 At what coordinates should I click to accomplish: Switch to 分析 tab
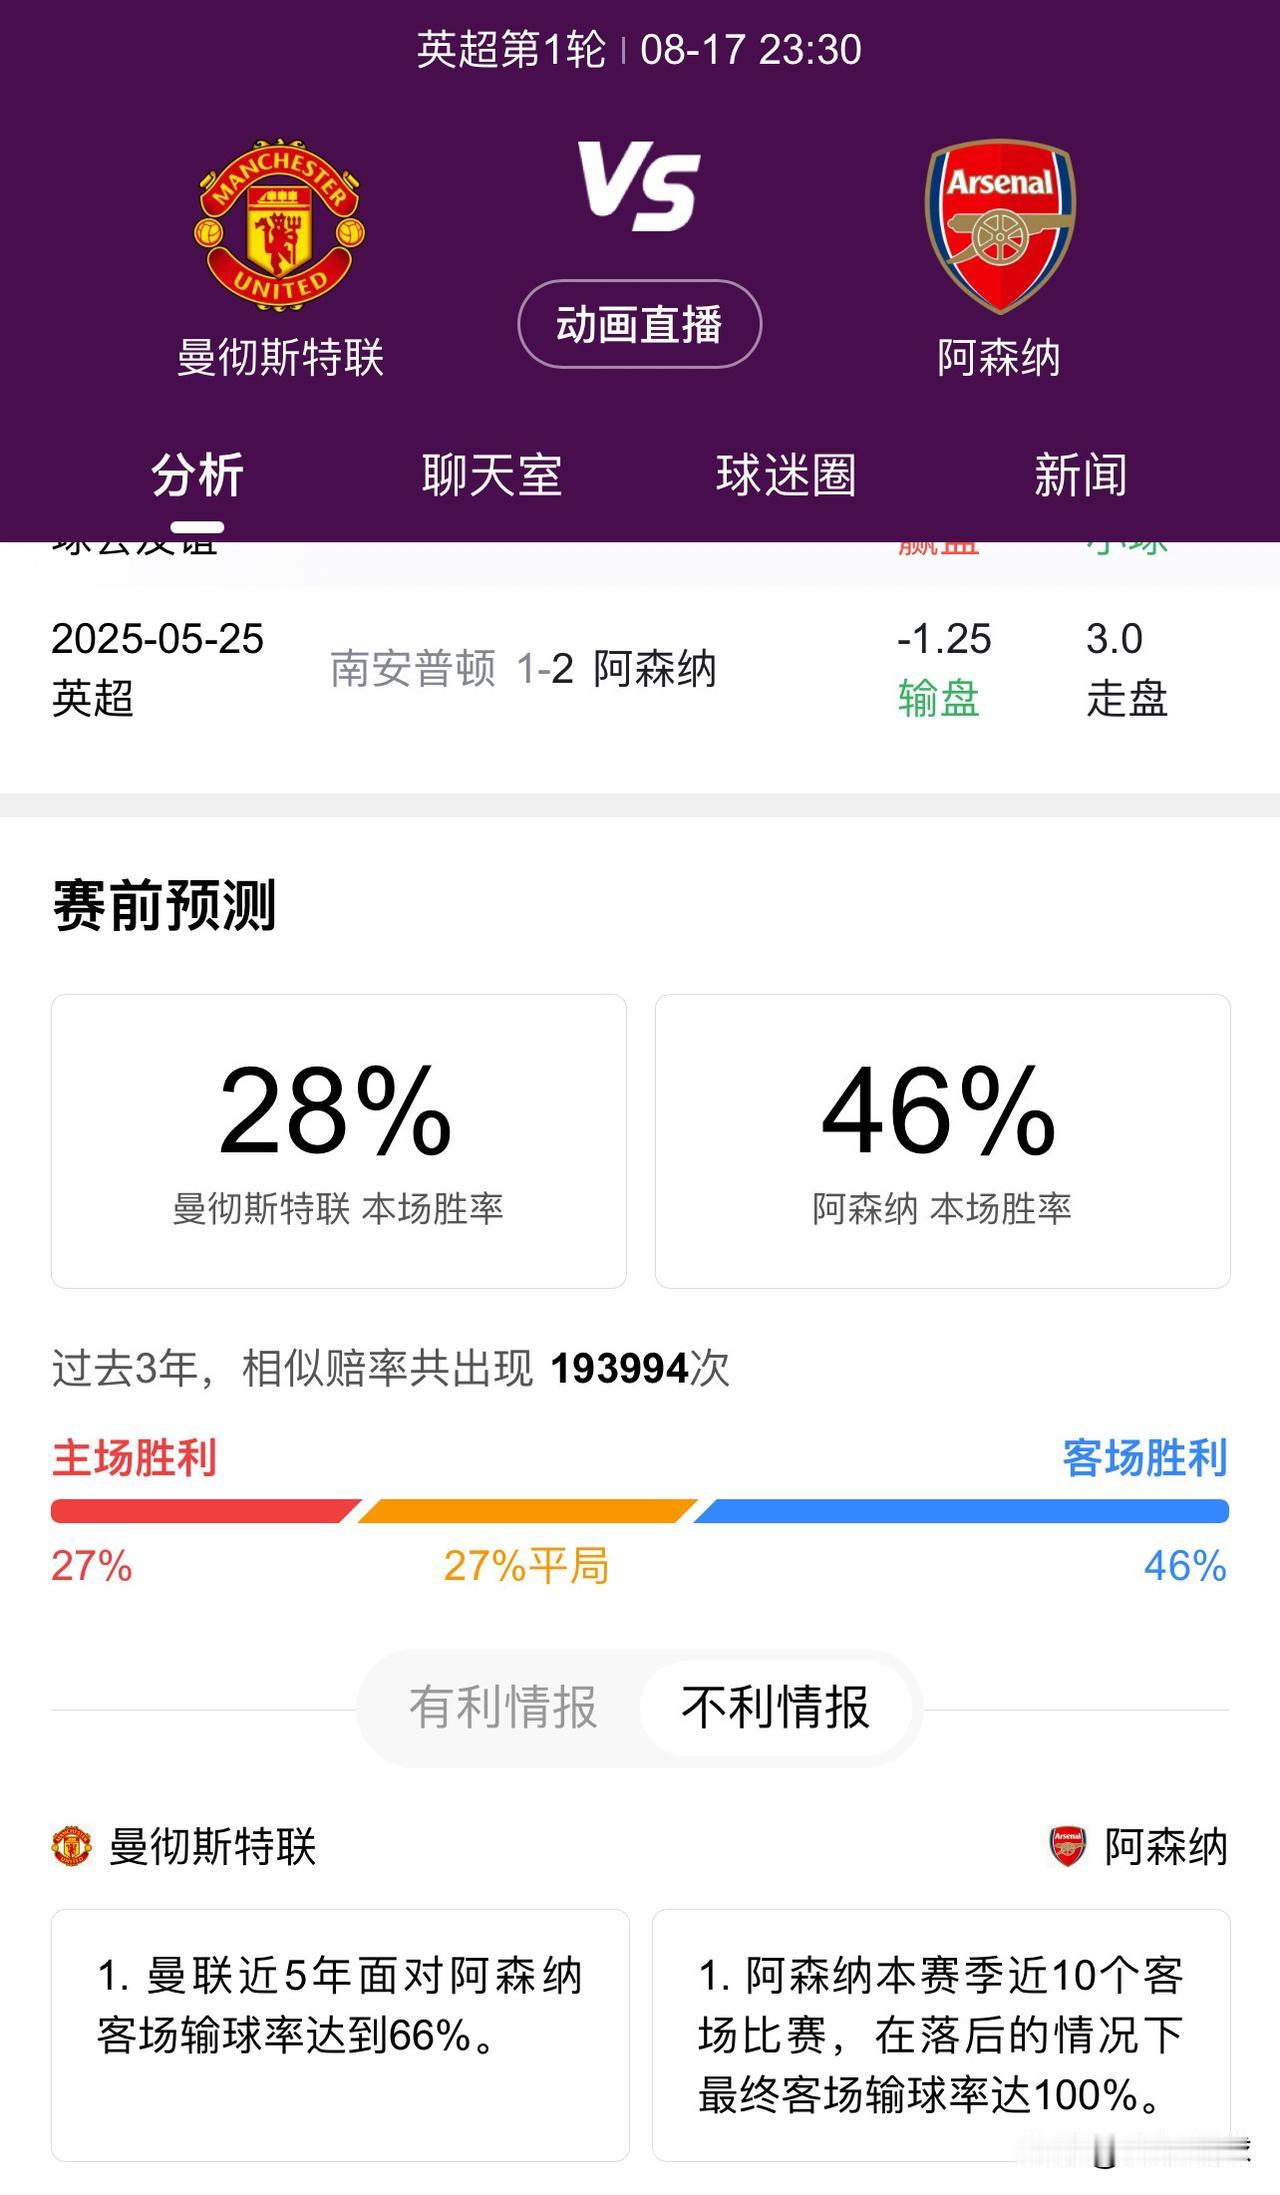point(197,475)
